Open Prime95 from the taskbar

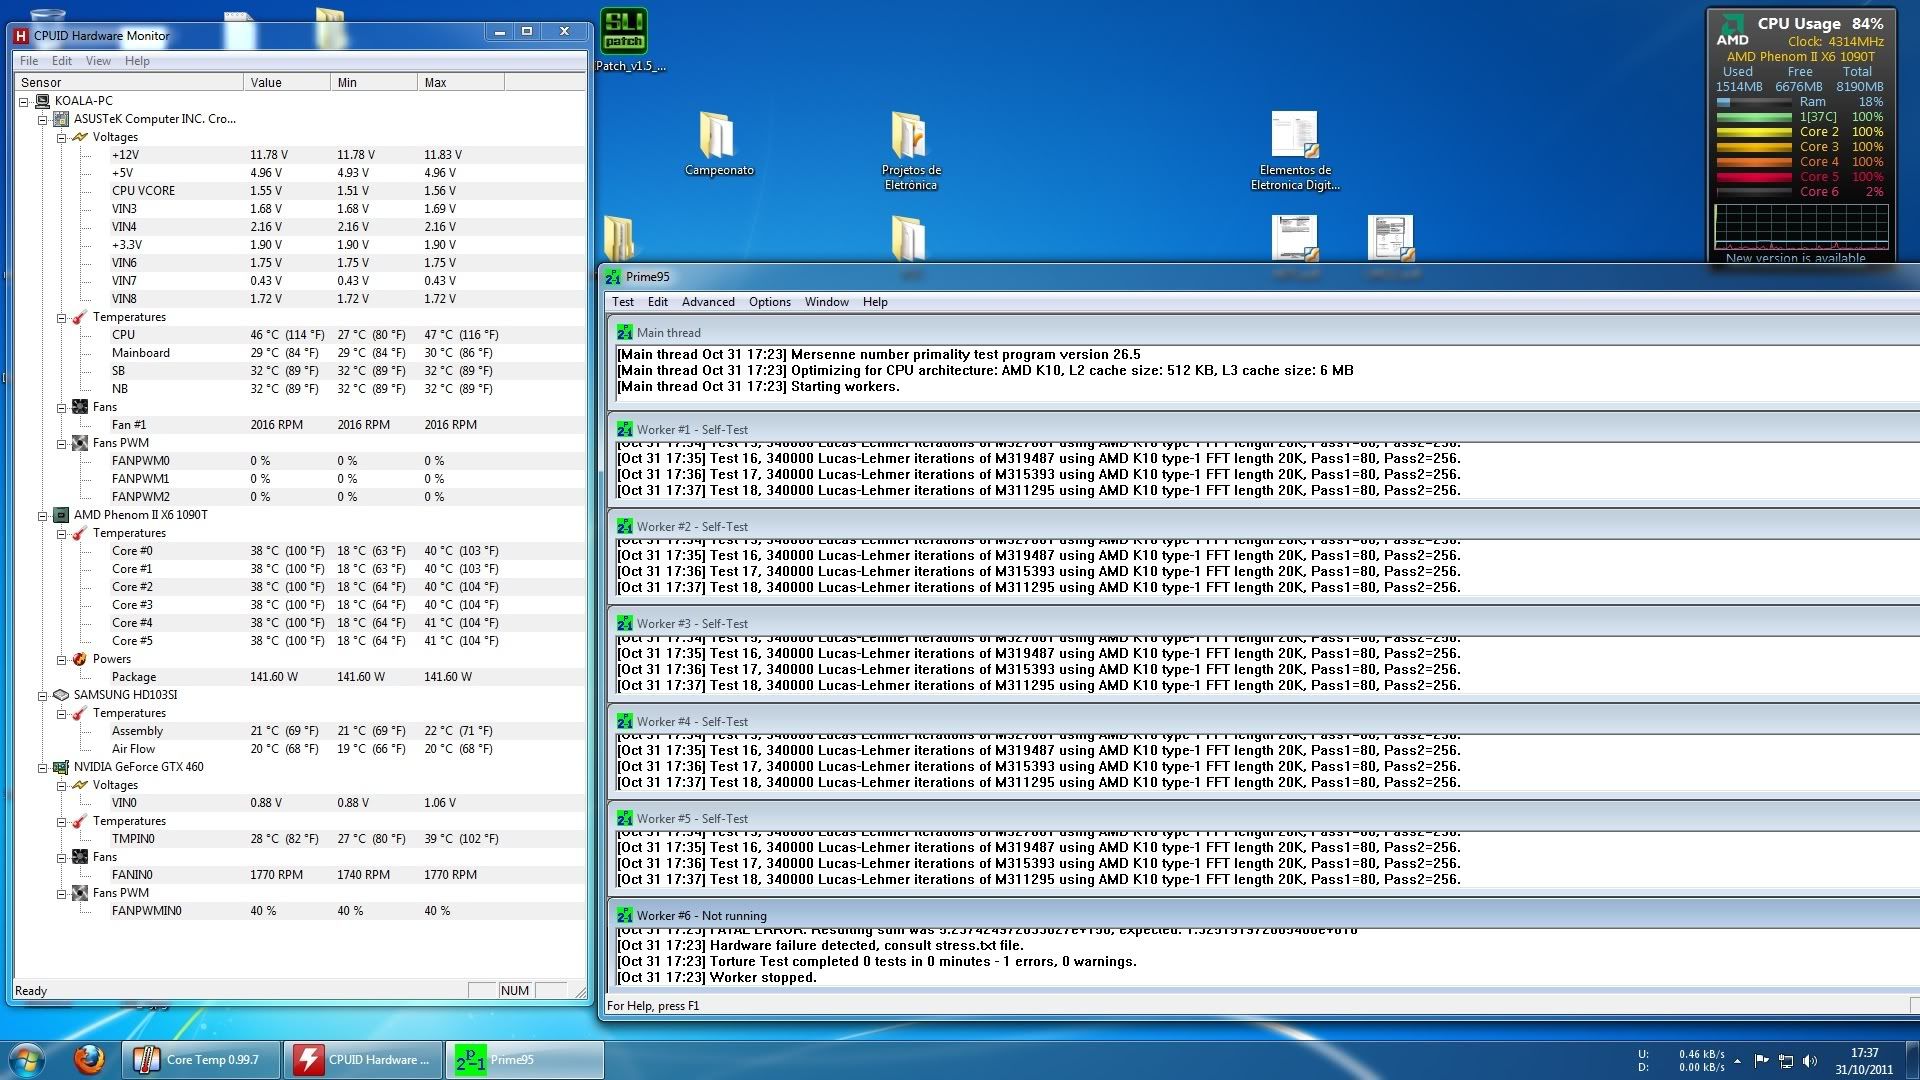tap(523, 1059)
